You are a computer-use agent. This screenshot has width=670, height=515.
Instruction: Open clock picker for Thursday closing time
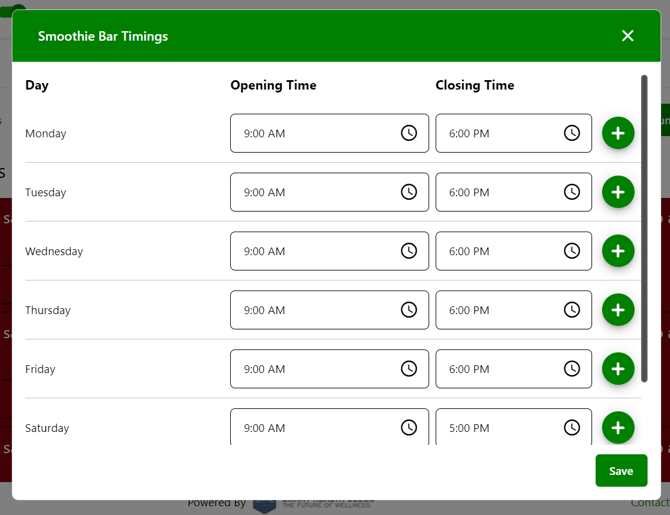point(572,310)
